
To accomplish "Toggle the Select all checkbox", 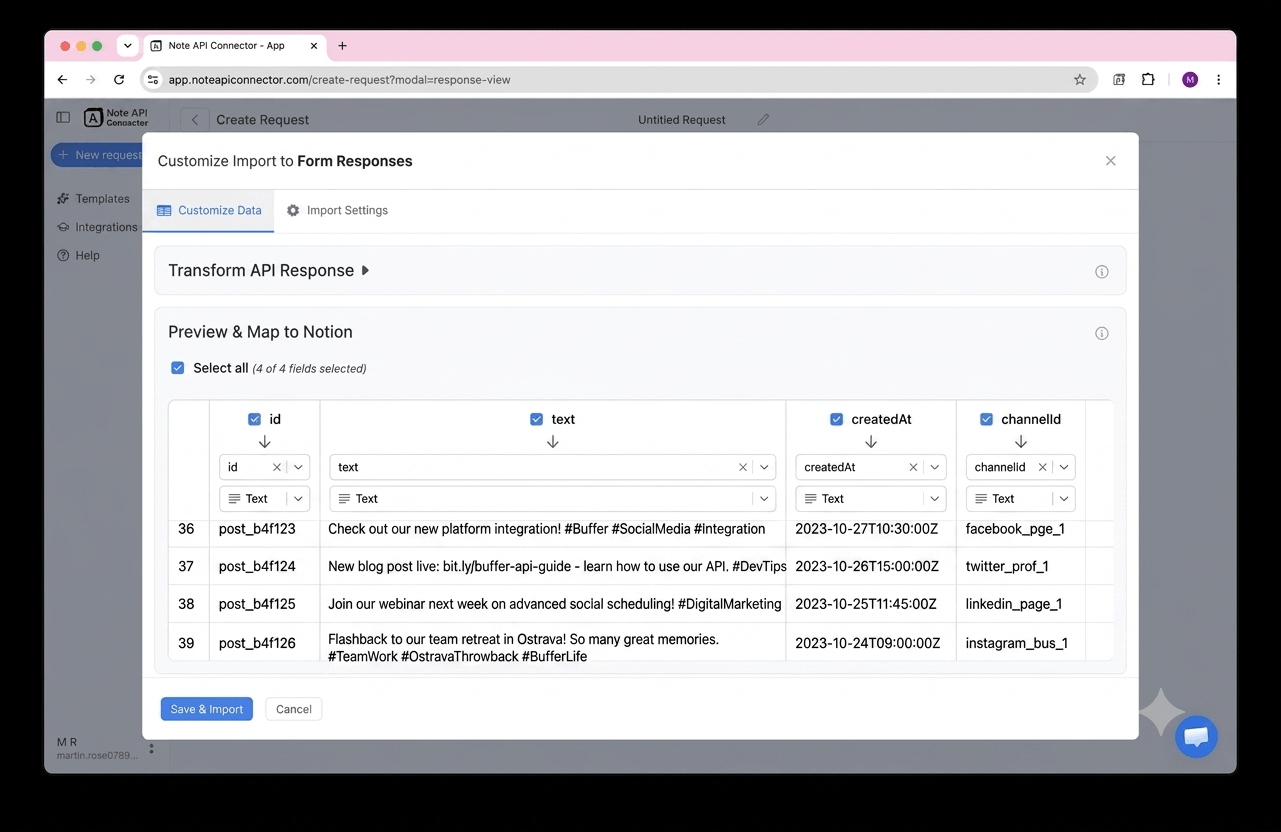I will pyautogui.click(x=178, y=368).
